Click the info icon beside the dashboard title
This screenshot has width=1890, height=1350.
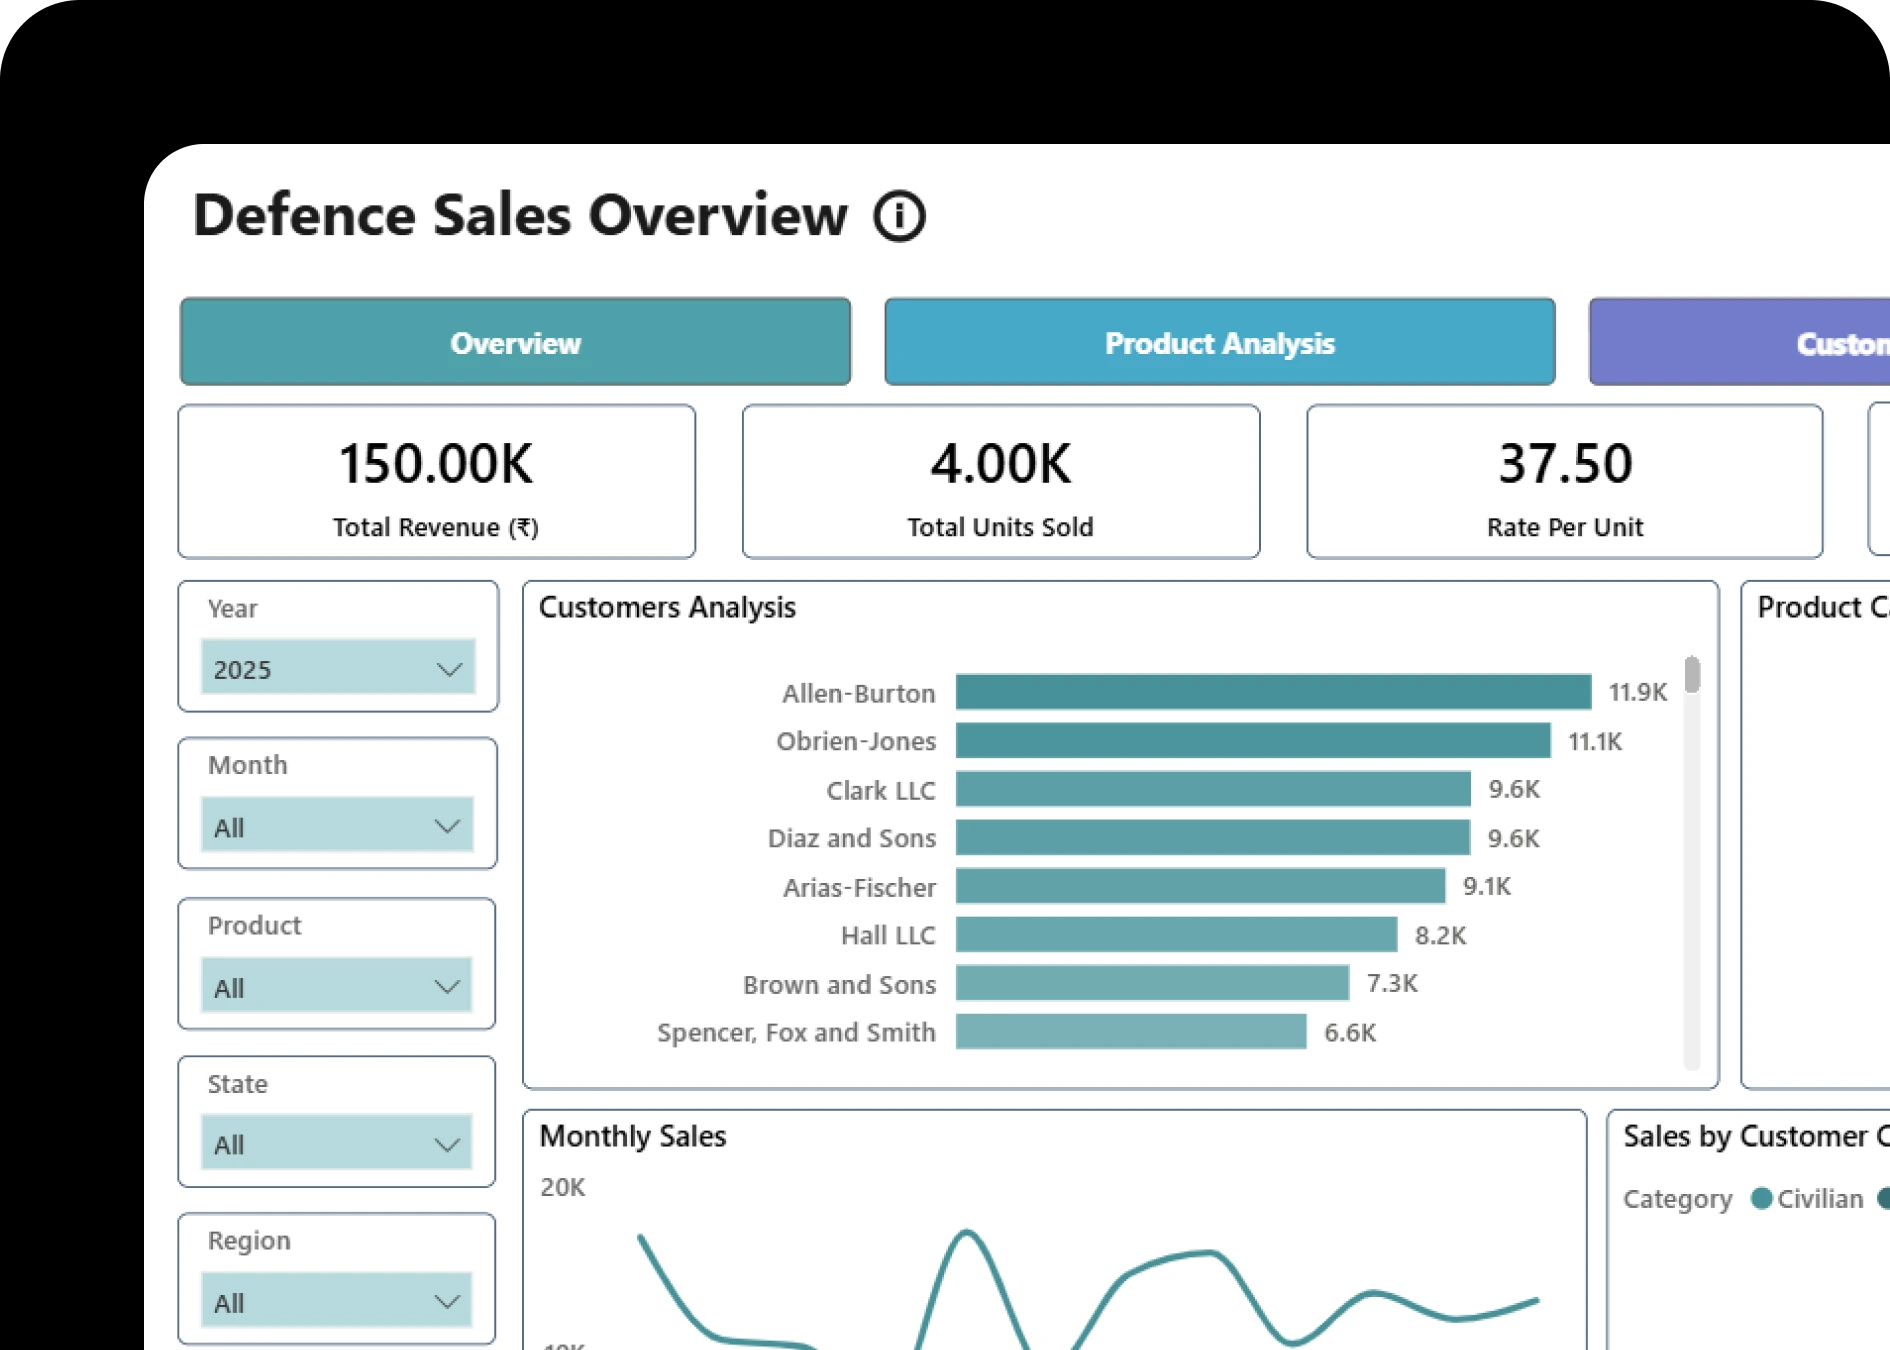pyautogui.click(x=899, y=216)
